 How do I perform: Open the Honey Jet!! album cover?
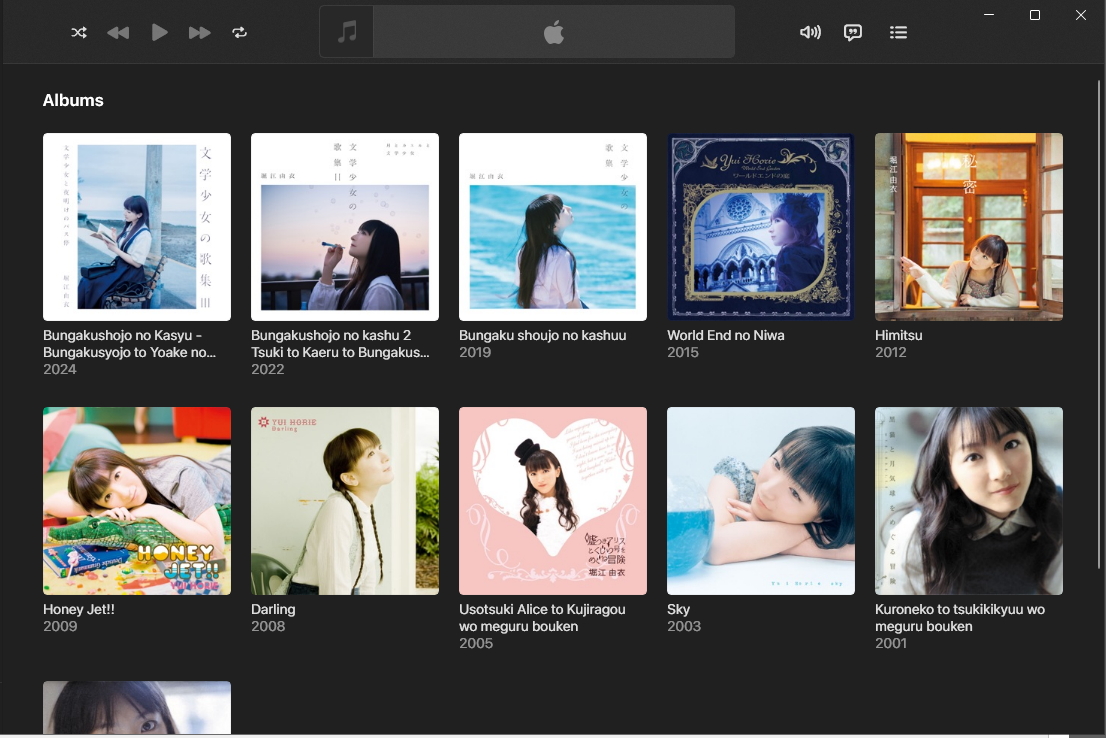tap(137, 500)
